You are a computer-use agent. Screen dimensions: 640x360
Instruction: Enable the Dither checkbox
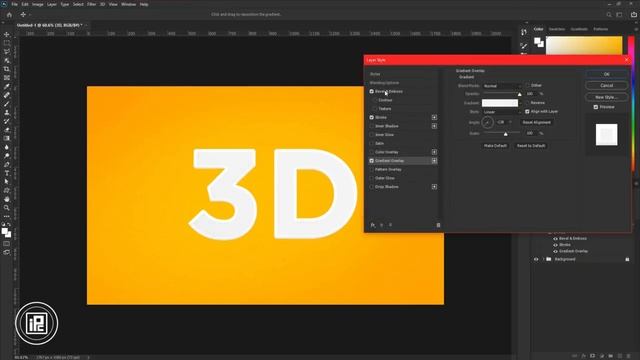click(x=527, y=85)
